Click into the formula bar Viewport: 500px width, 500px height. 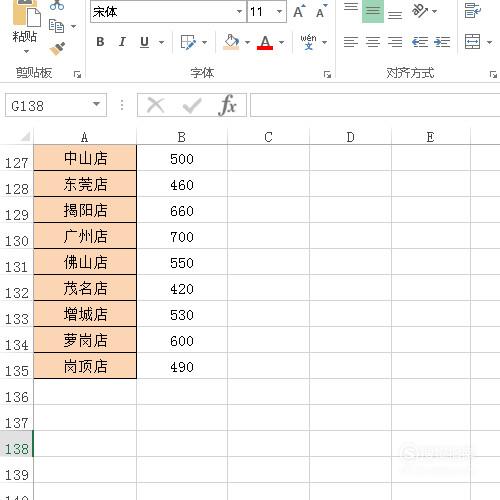coord(375,105)
